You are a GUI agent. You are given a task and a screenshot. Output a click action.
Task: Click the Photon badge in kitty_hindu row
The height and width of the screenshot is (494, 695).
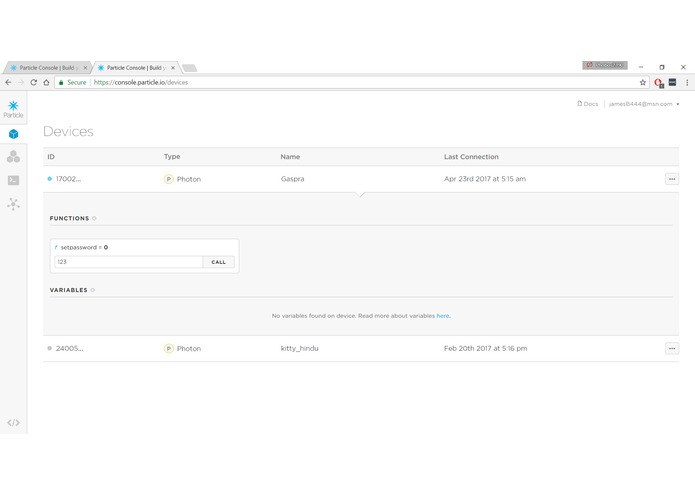coord(168,349)
